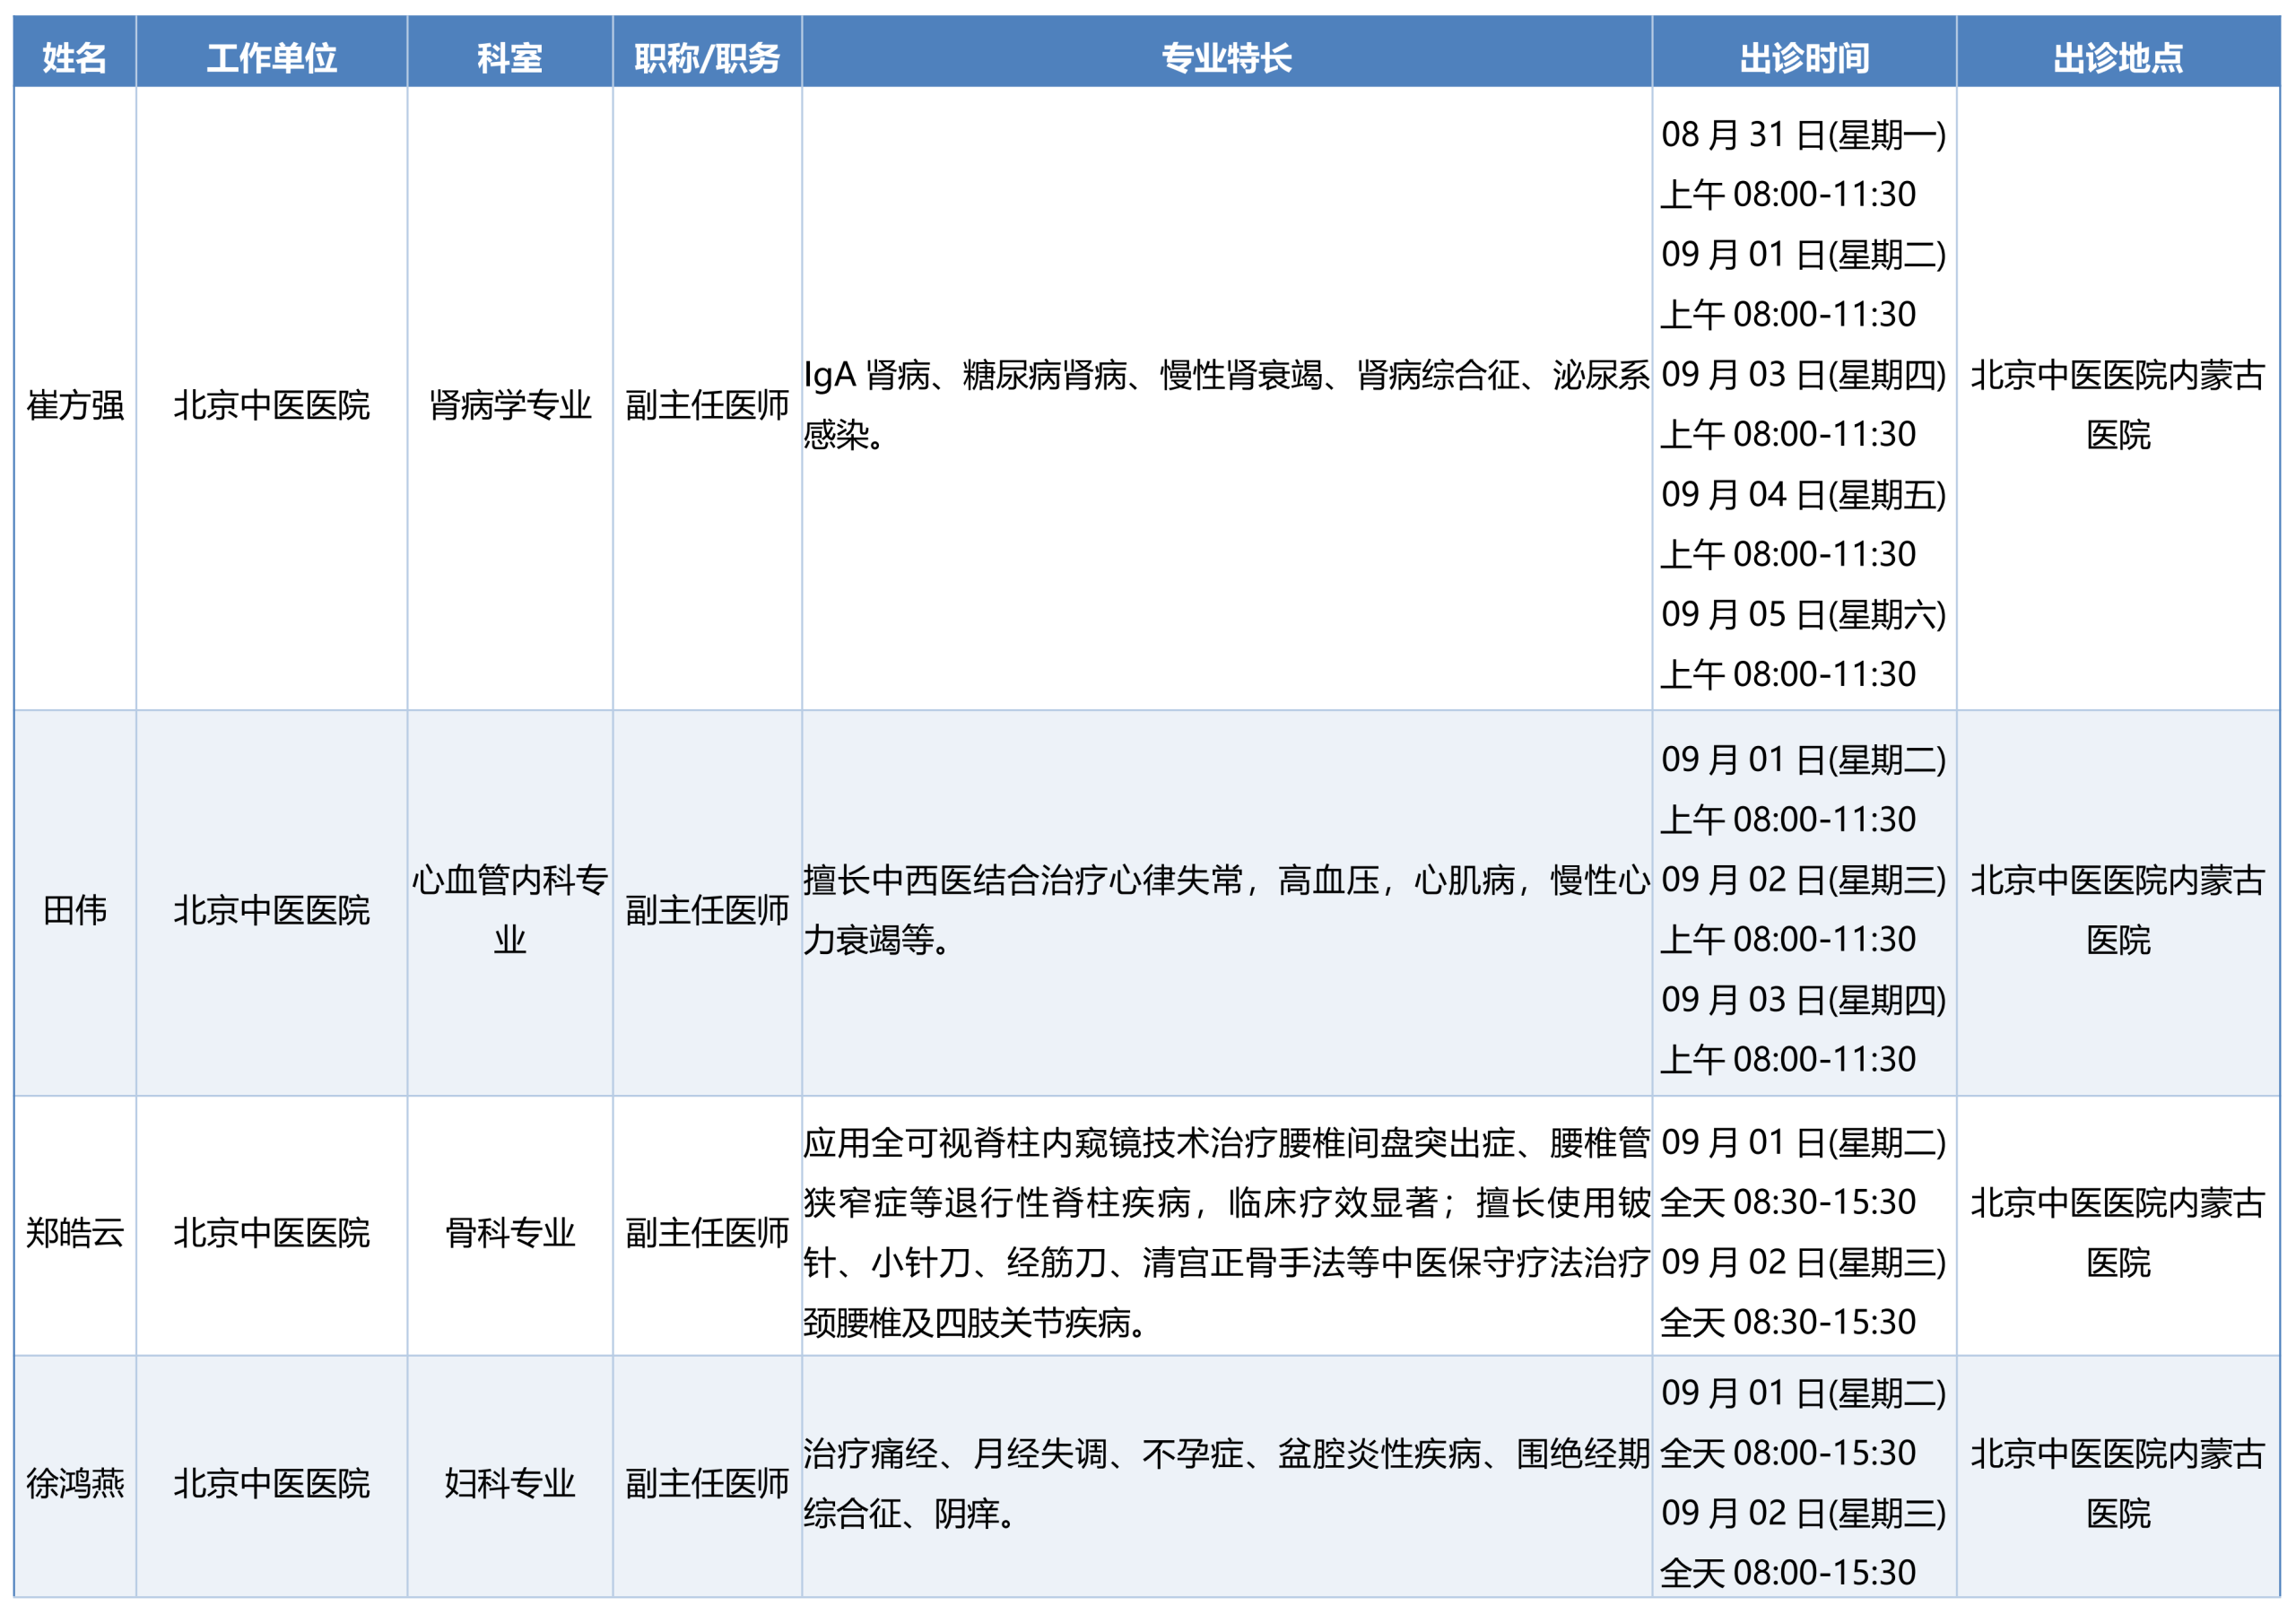Click the 专业特长 column header
Image resolution: width=2296 pixels, height=1623 pixels.
pos(1227,58)
